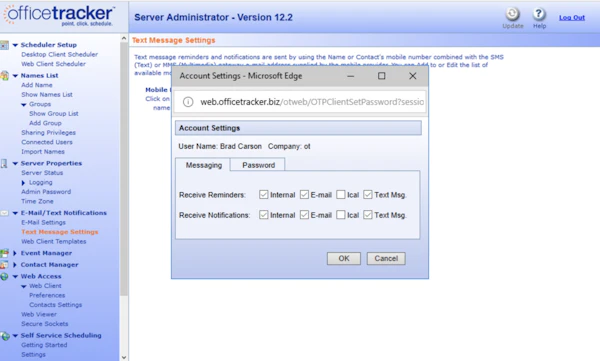600x361 pixels.
Task: Click Cancel in Account Settings dialog
Action: [x=386, y=258]
